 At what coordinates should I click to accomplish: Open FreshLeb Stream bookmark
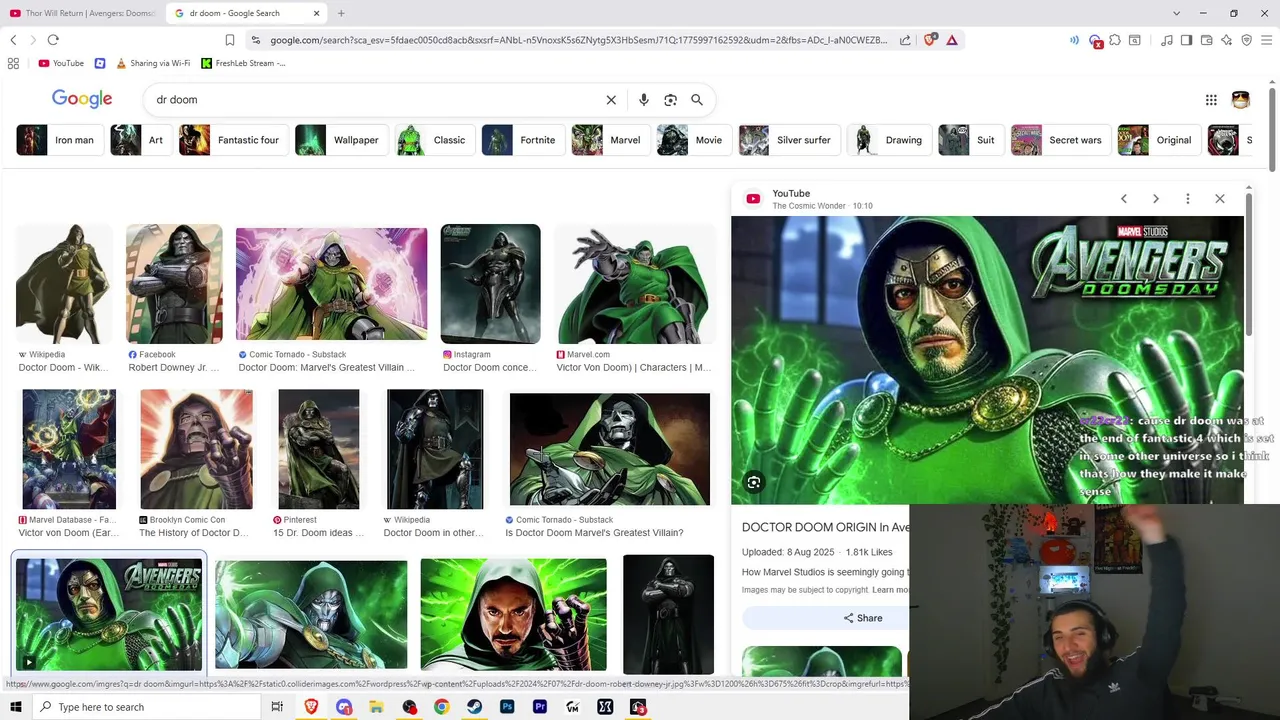pyautogui.click(x=243, y=63)
